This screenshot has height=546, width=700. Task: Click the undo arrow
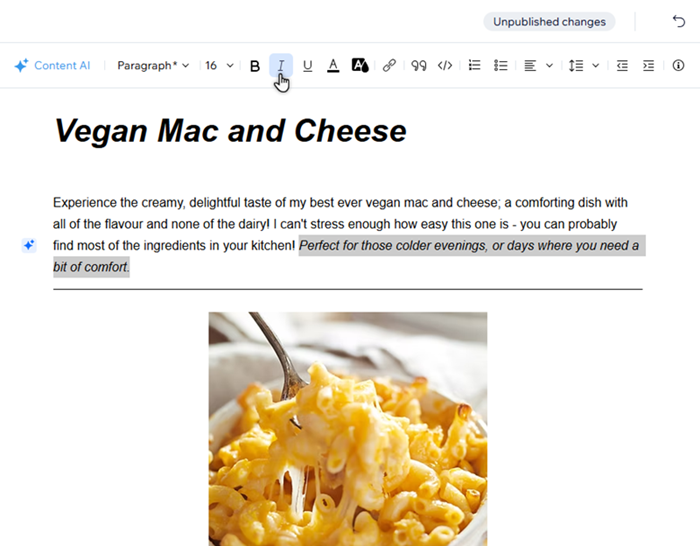coord(679,21)
